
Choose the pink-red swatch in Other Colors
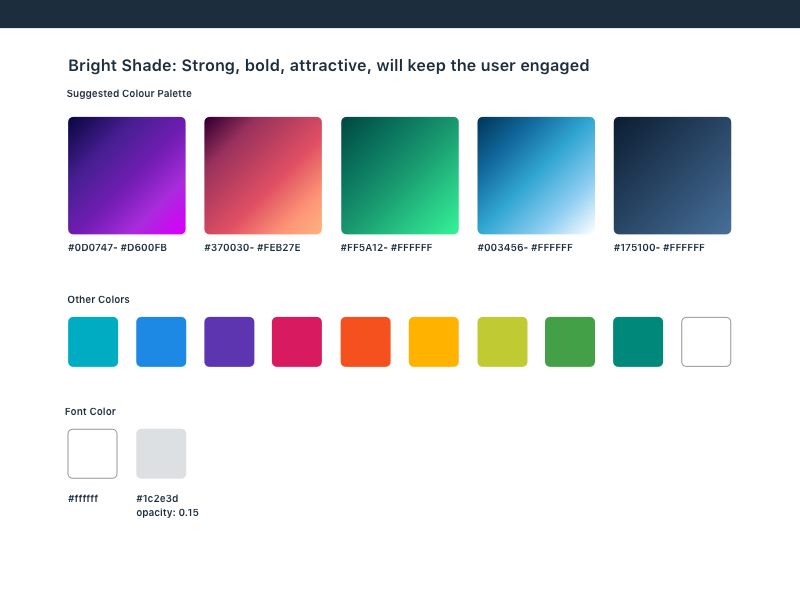coord(297,342)
